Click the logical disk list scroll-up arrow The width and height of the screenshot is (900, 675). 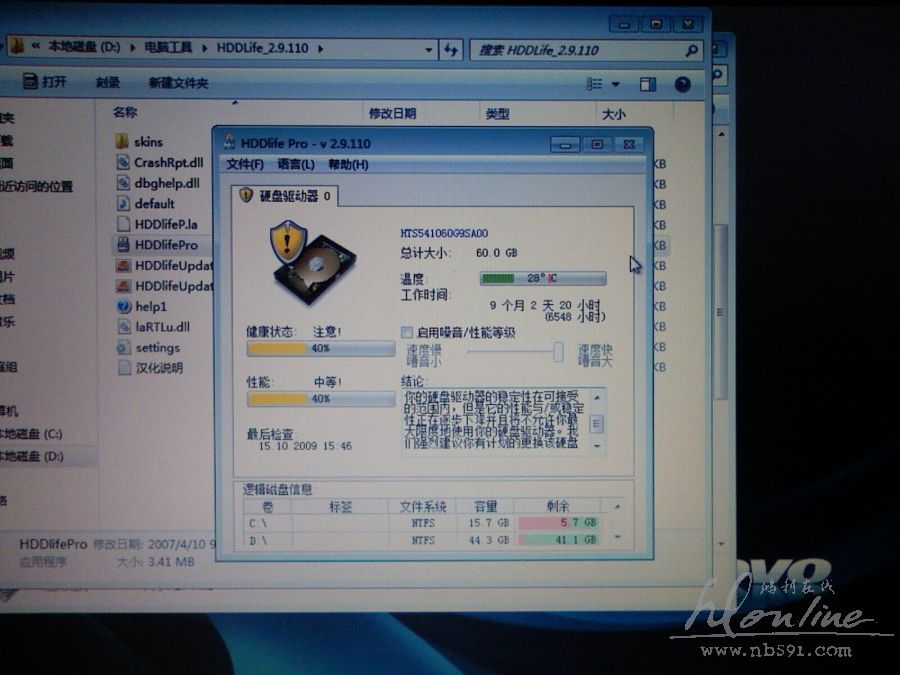click(618, 506)
